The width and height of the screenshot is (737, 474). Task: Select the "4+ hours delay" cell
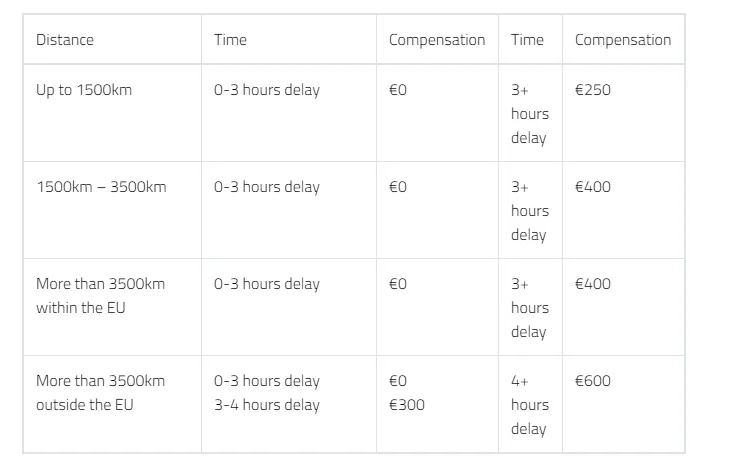pos(529,405)
